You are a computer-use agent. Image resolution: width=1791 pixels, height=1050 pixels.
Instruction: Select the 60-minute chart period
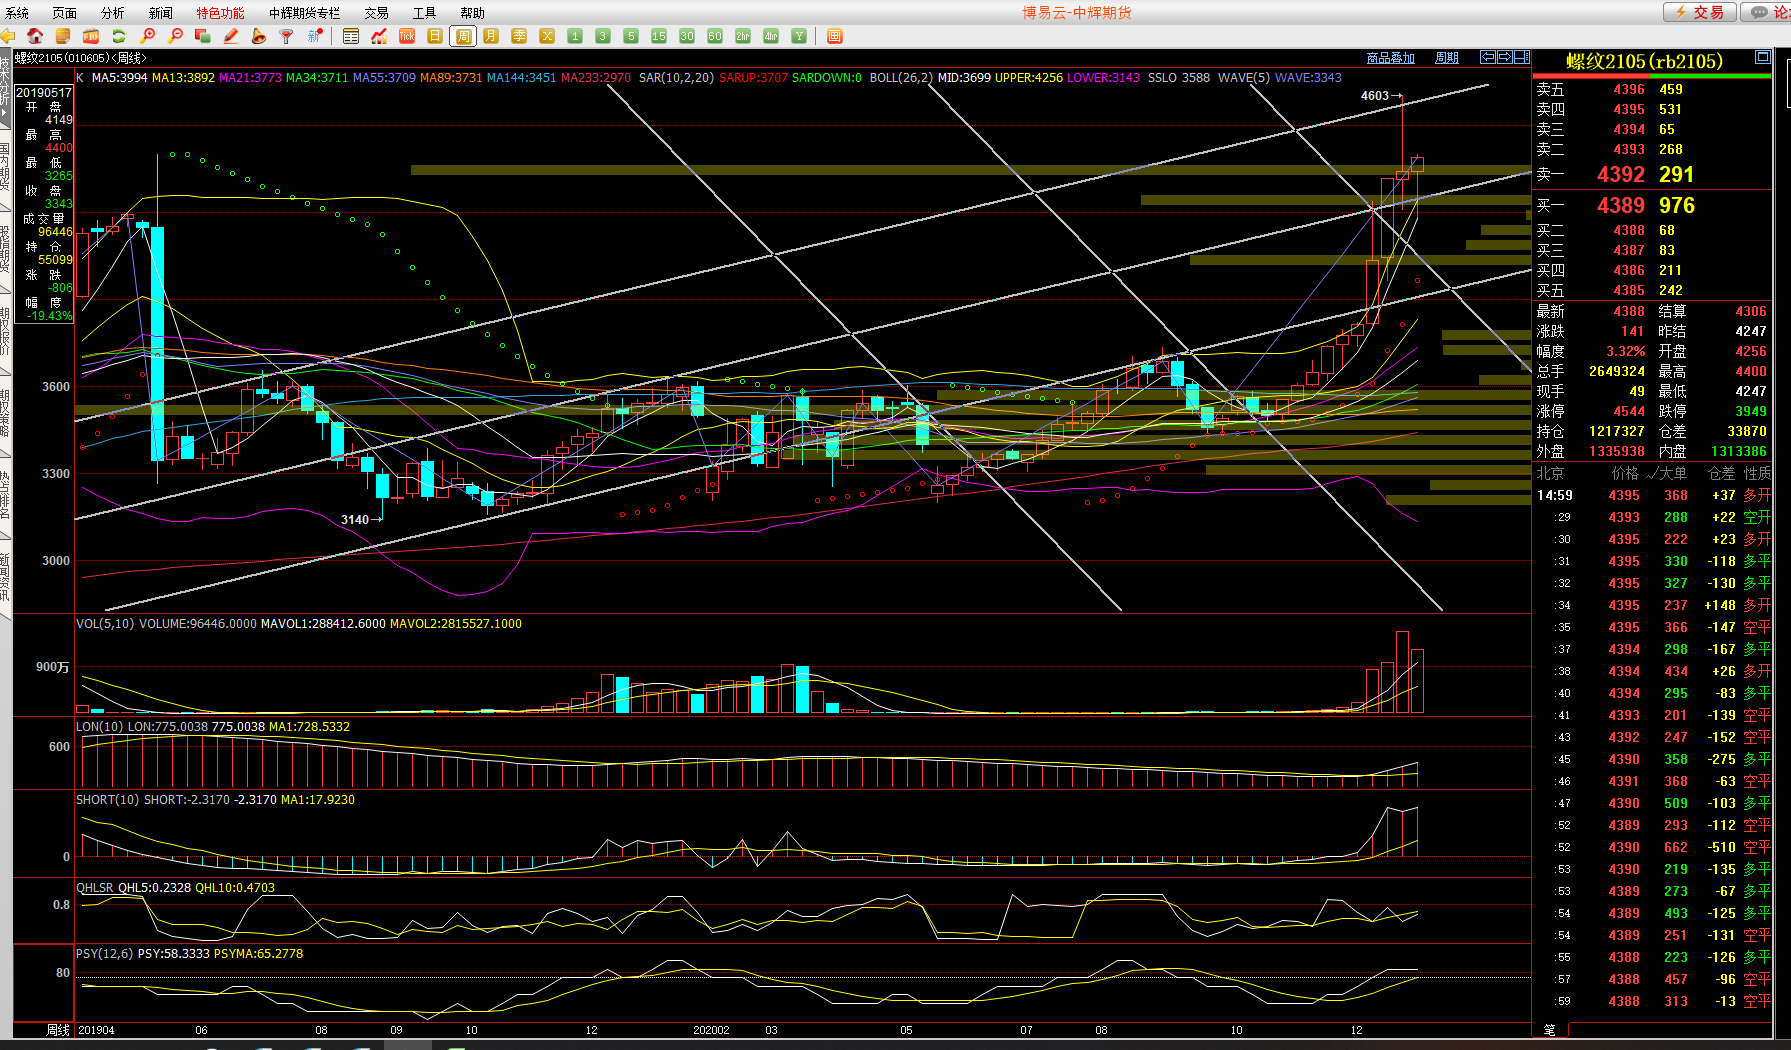(x=715, y=36)
